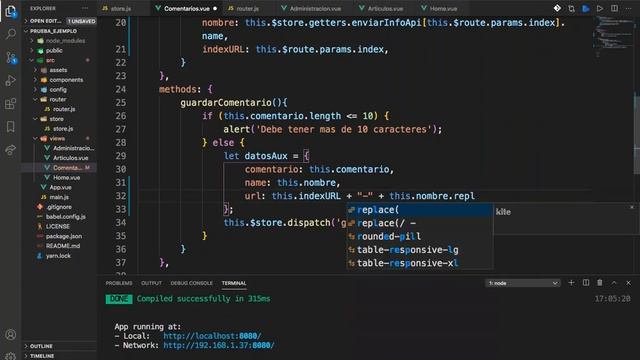The image size is (640, 360).
Task: Open router.js in the file tree
Action: 59,109
